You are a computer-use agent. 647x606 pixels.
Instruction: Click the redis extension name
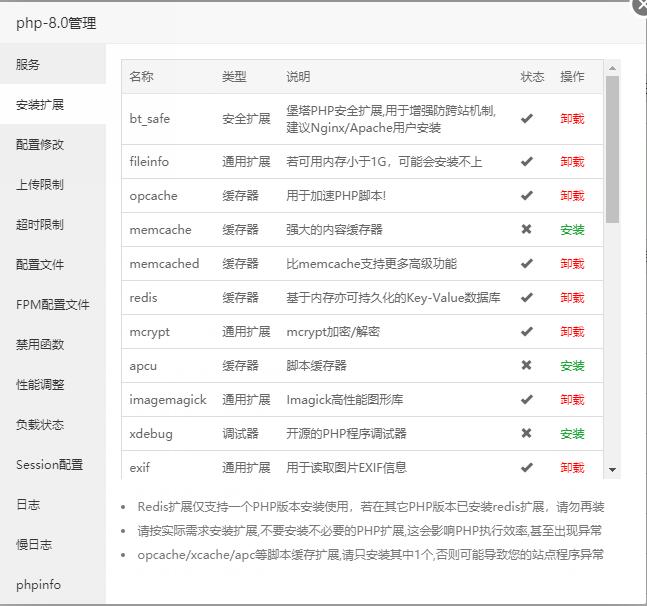click(143, 297)
